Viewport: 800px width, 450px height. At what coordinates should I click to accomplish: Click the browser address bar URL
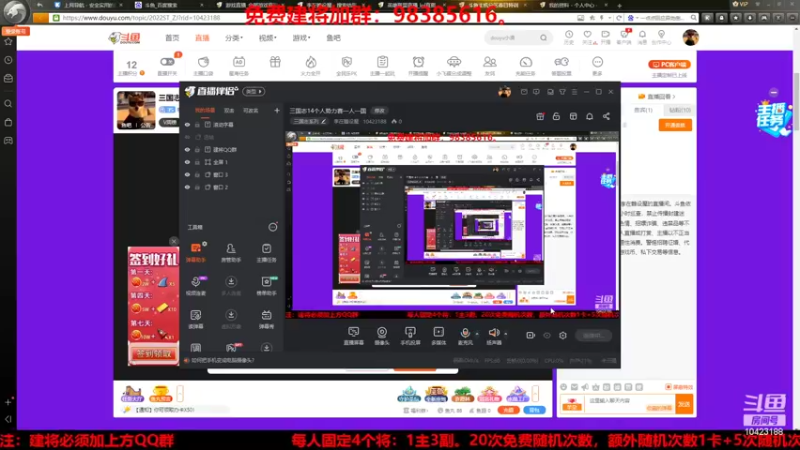141,18
